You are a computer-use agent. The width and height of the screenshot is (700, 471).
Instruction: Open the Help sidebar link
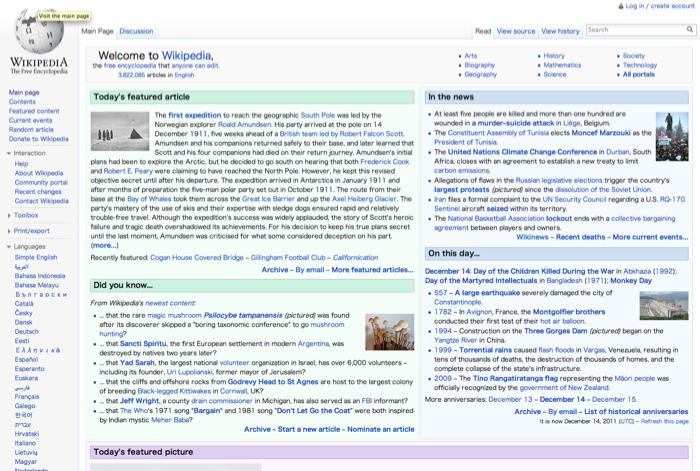coord(21,164)
